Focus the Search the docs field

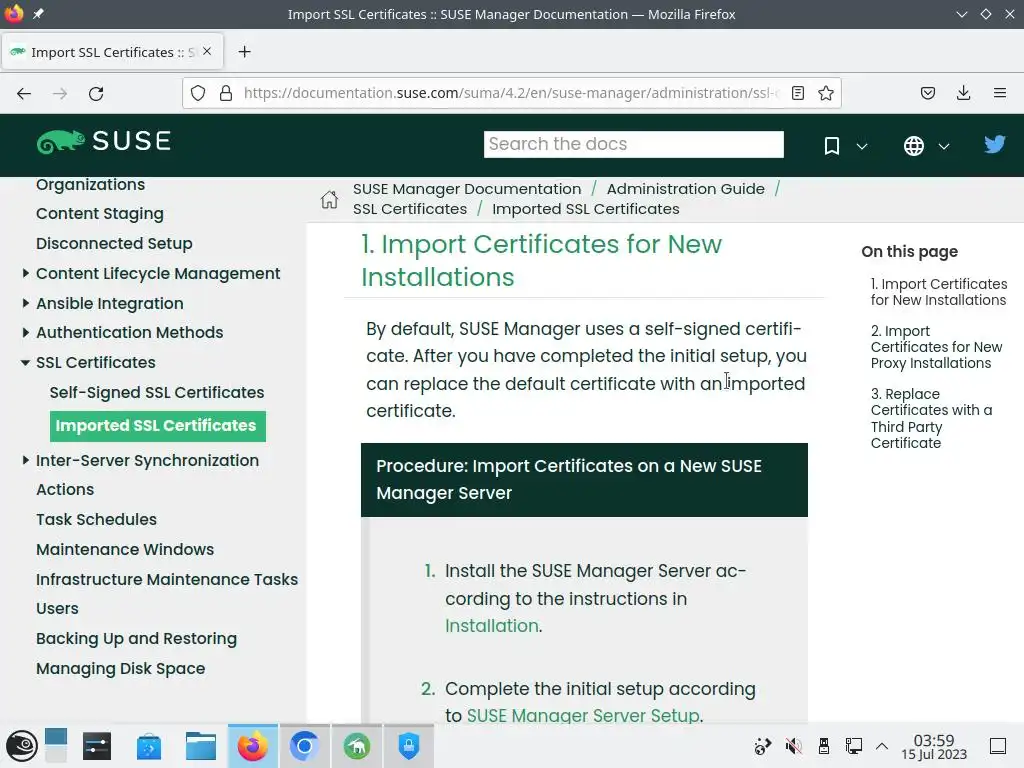(x=633, y=144)
